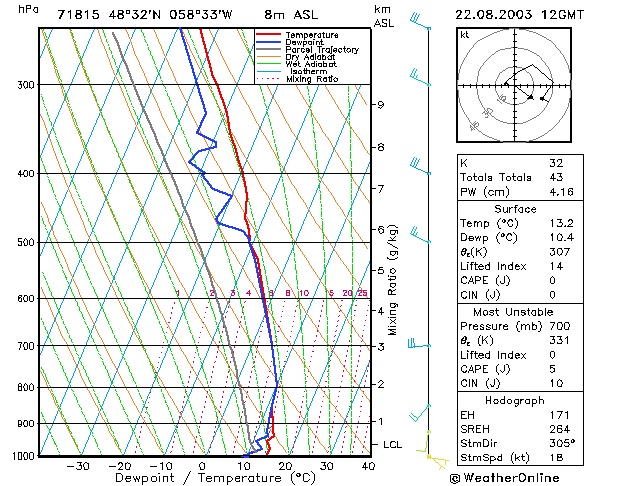Click the 'Temperature' legend label
This screenshot has width=629, height=486.
pyautogui.click(x=312, y=35)
